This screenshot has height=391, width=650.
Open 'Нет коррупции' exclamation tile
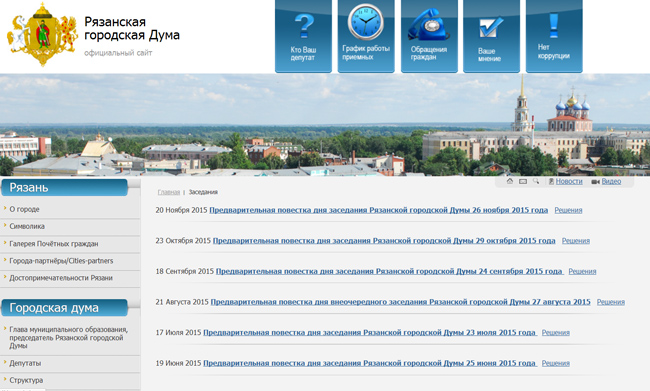pyautogui.click(x=554, y=36)
